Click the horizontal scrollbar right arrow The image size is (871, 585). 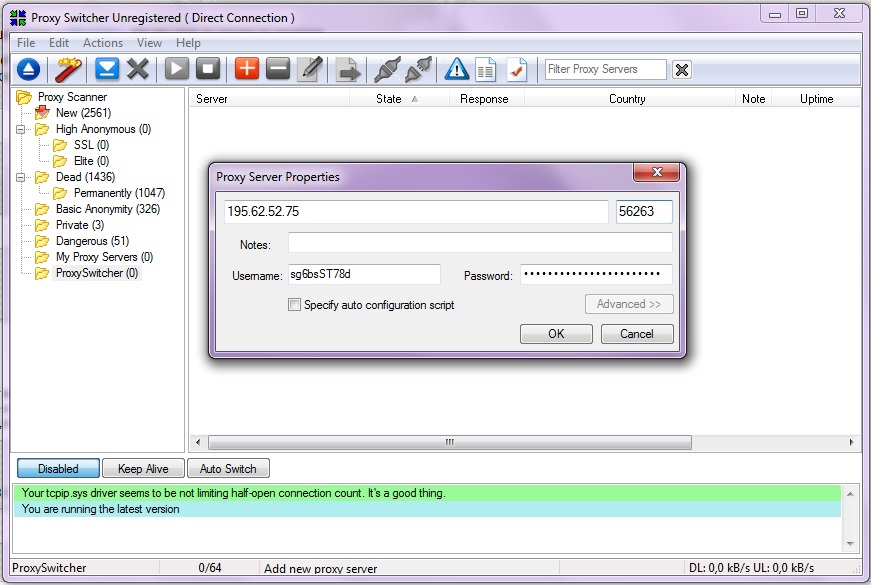point(852,443)
